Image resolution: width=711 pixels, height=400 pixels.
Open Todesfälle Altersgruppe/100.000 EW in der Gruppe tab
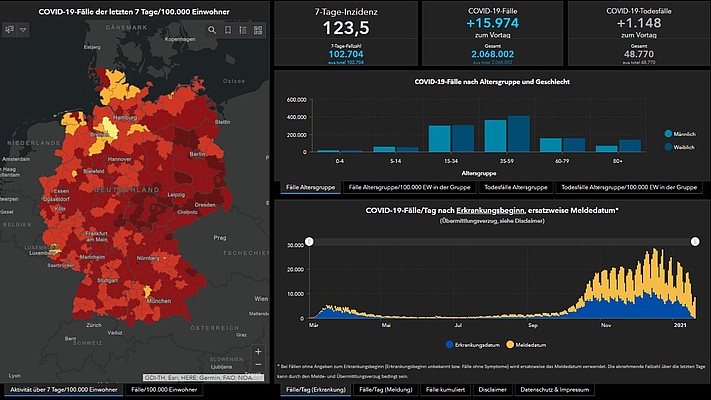[629, 187]
